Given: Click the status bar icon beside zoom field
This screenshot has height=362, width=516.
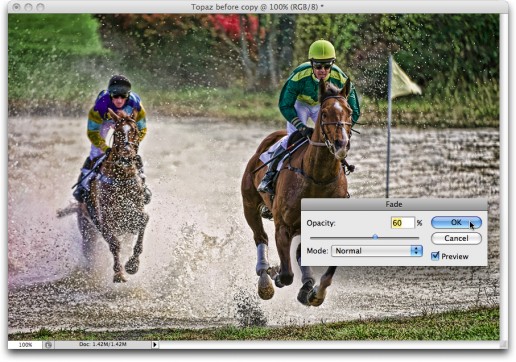Looking at the screenshot, I should coord(48,345).
